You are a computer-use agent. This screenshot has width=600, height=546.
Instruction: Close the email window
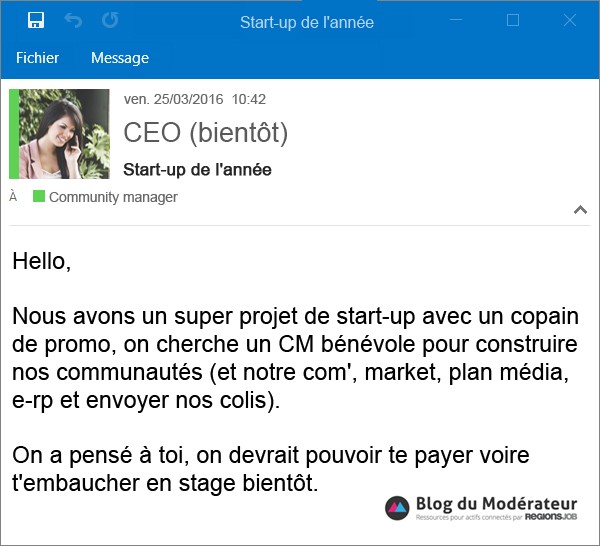point(567,20)
